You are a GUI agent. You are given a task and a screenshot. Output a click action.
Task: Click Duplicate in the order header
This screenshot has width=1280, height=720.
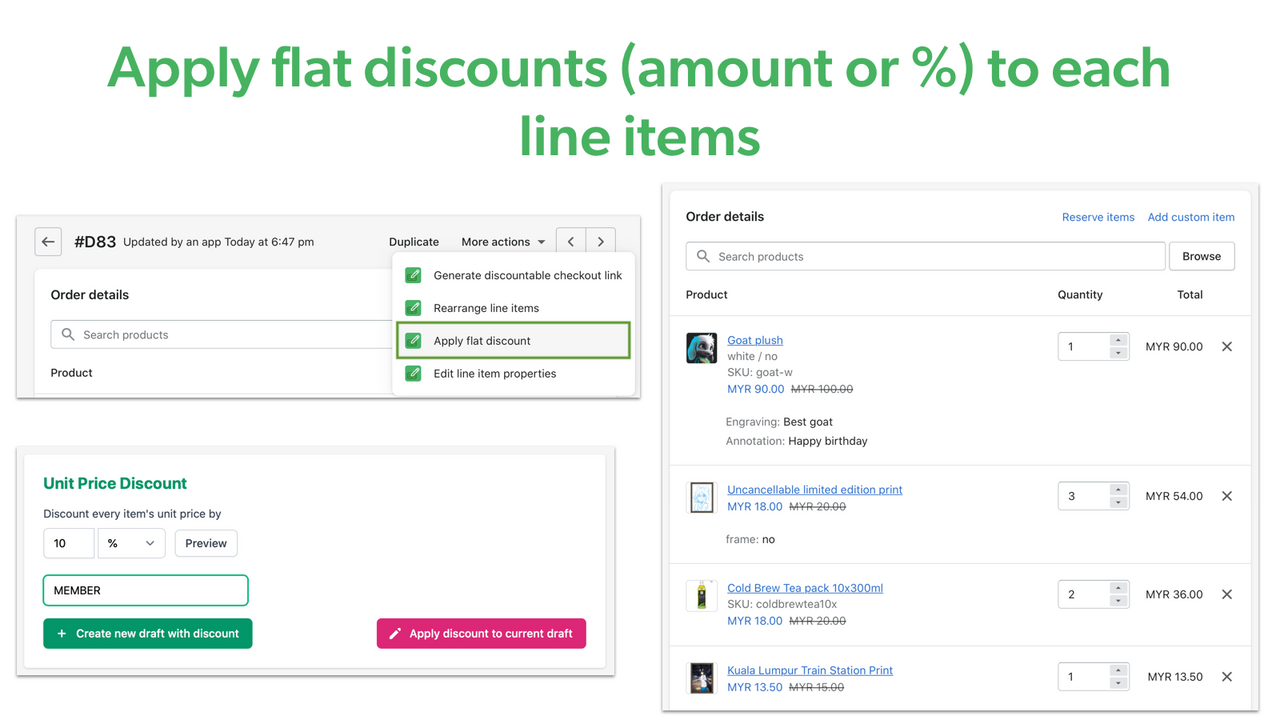(x=414, y=241)
